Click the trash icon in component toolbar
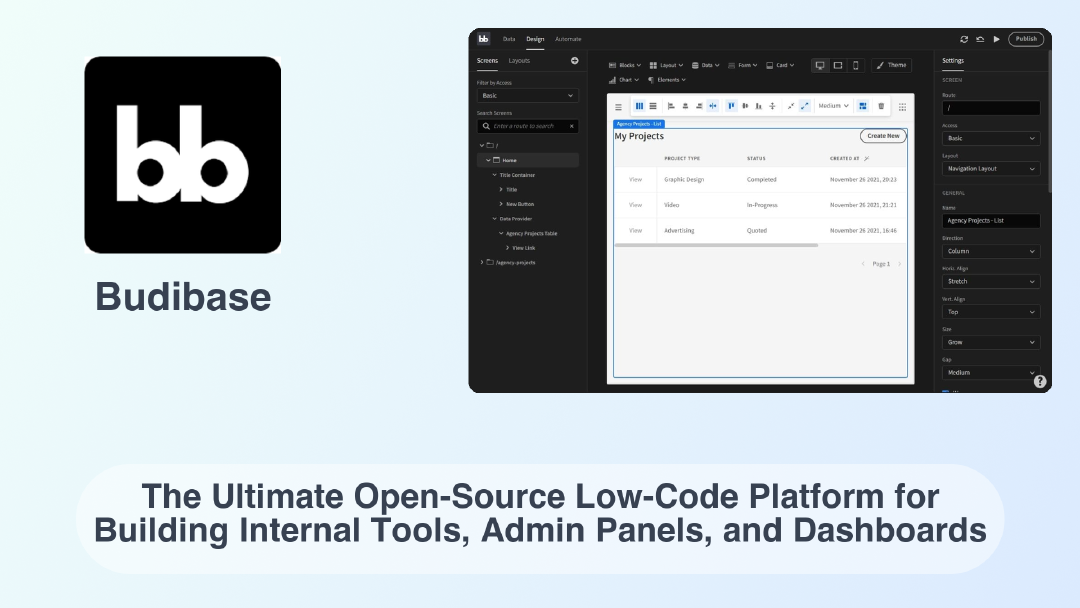Image resolution: width=1080 pixels, height=608 pixels. (x=880, y=105)
